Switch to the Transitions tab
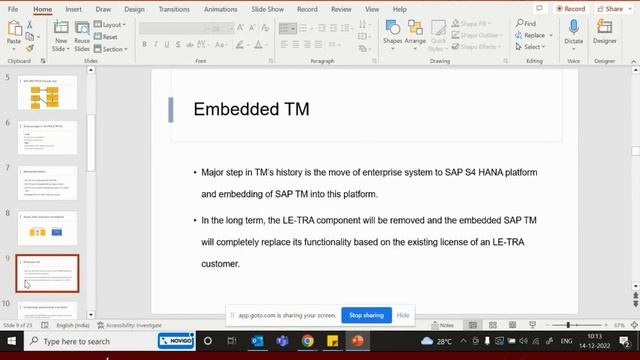Screen dimensions: 640x360 tap(174, 9)
